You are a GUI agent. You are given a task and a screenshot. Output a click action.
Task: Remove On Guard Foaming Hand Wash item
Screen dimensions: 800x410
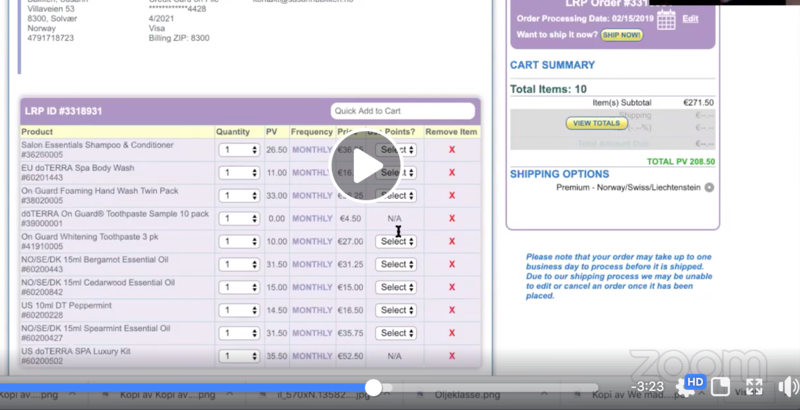coord(452,196)
